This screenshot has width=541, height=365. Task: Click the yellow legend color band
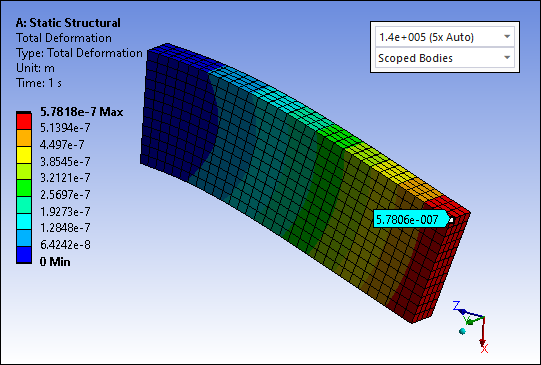24,155
